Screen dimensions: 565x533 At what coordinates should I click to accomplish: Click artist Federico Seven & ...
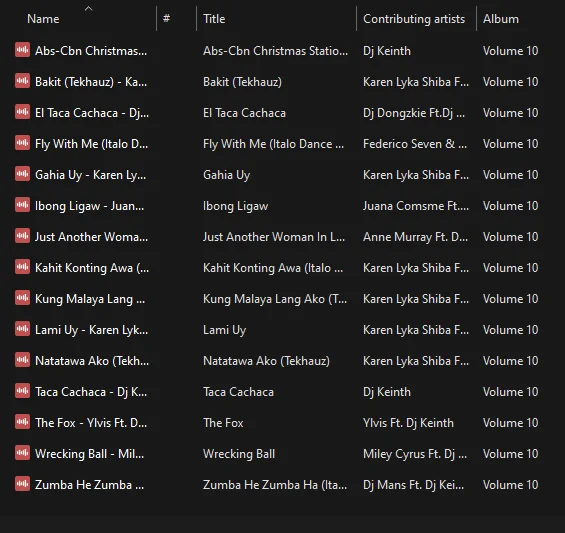(x=415, y=144)
